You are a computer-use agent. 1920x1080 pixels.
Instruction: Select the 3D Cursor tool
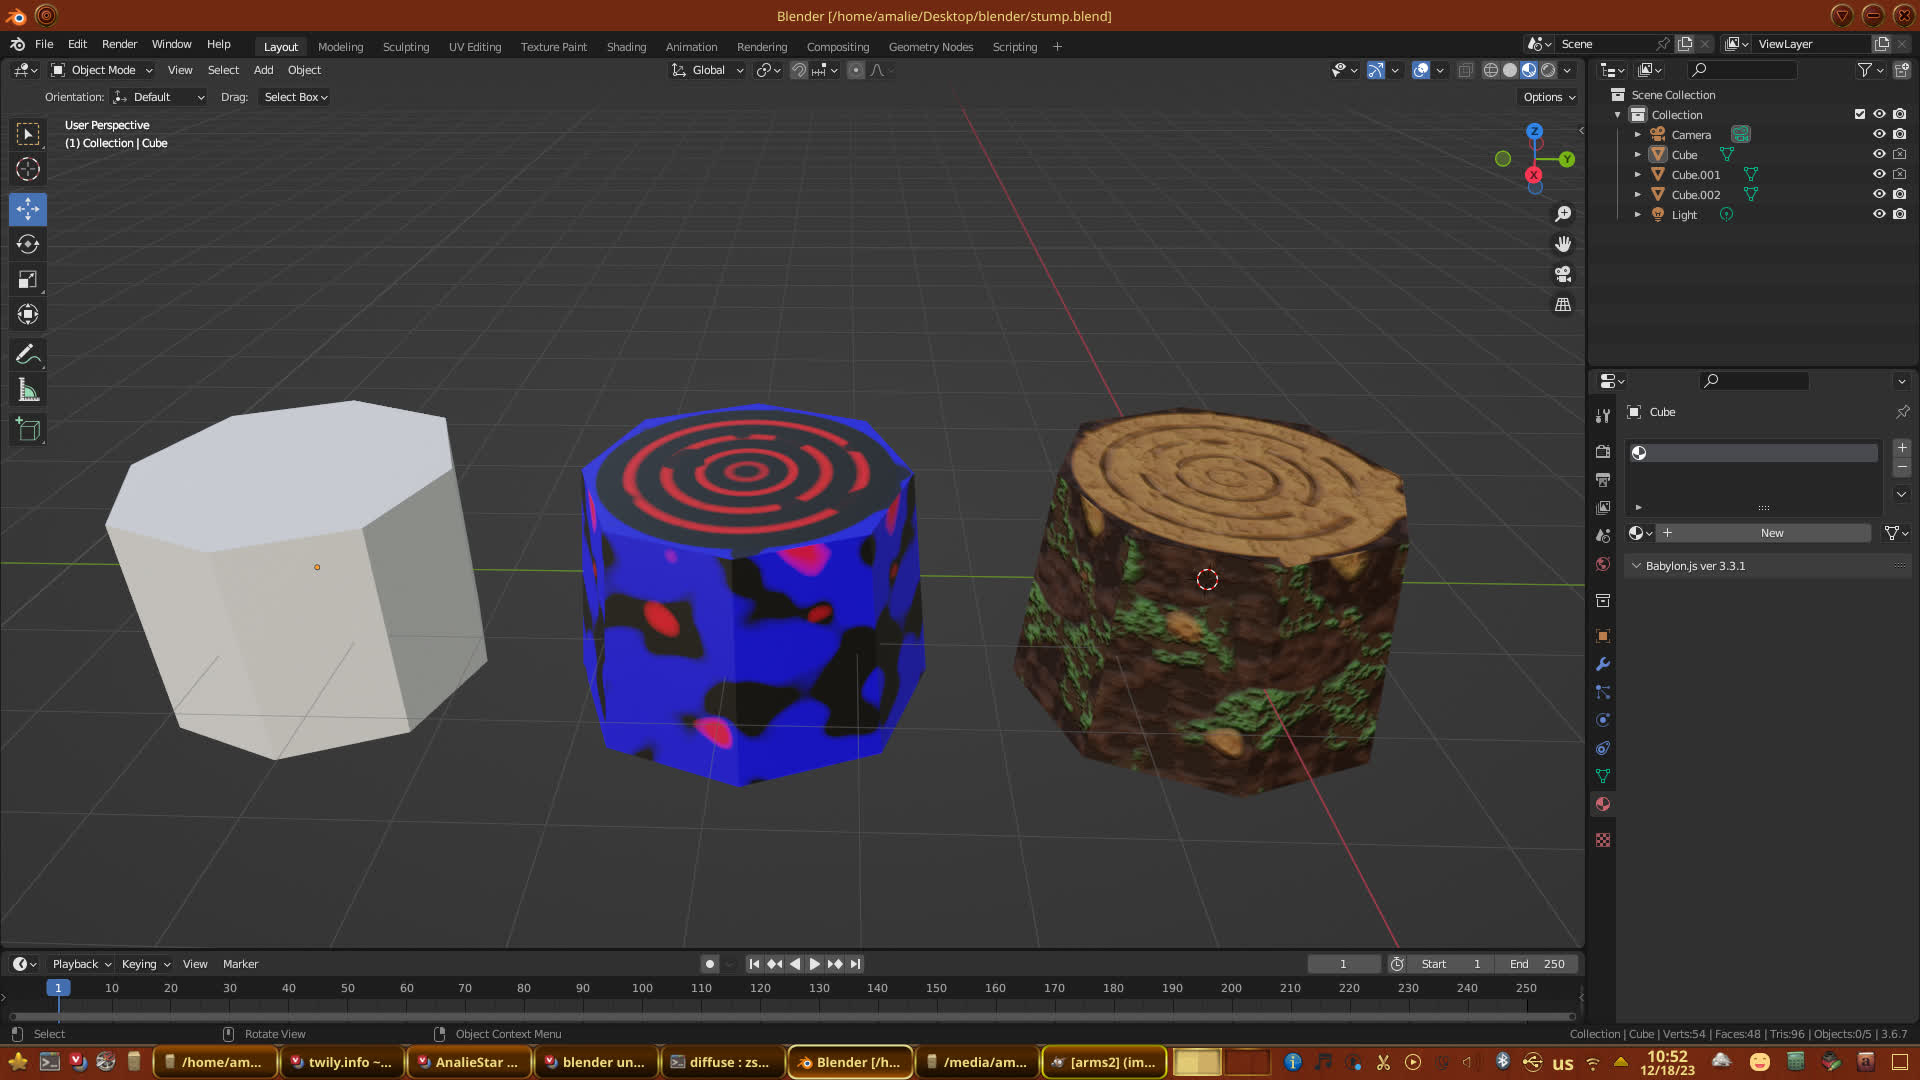(28, 169)
